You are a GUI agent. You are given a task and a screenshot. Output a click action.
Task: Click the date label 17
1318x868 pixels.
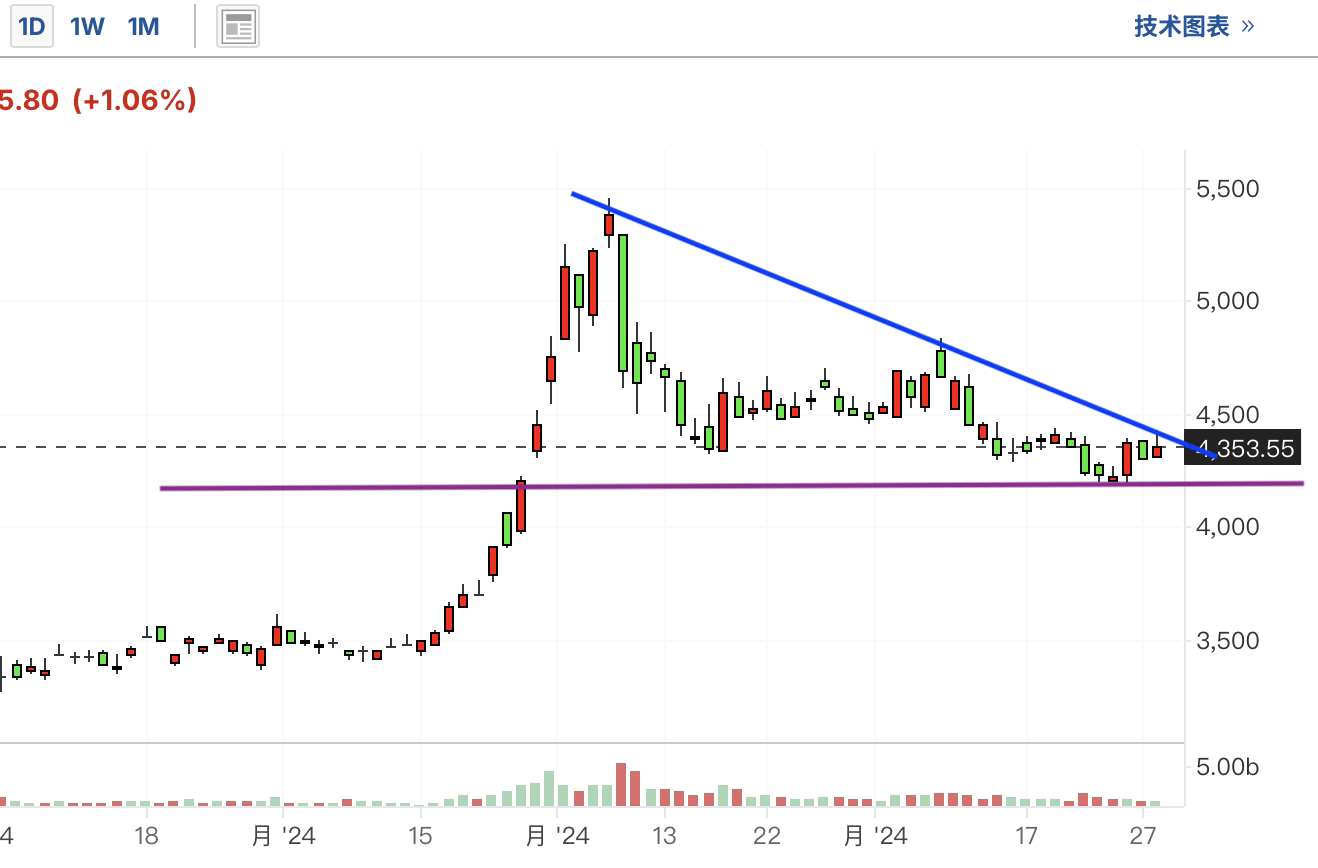(x=1026, y=835)
